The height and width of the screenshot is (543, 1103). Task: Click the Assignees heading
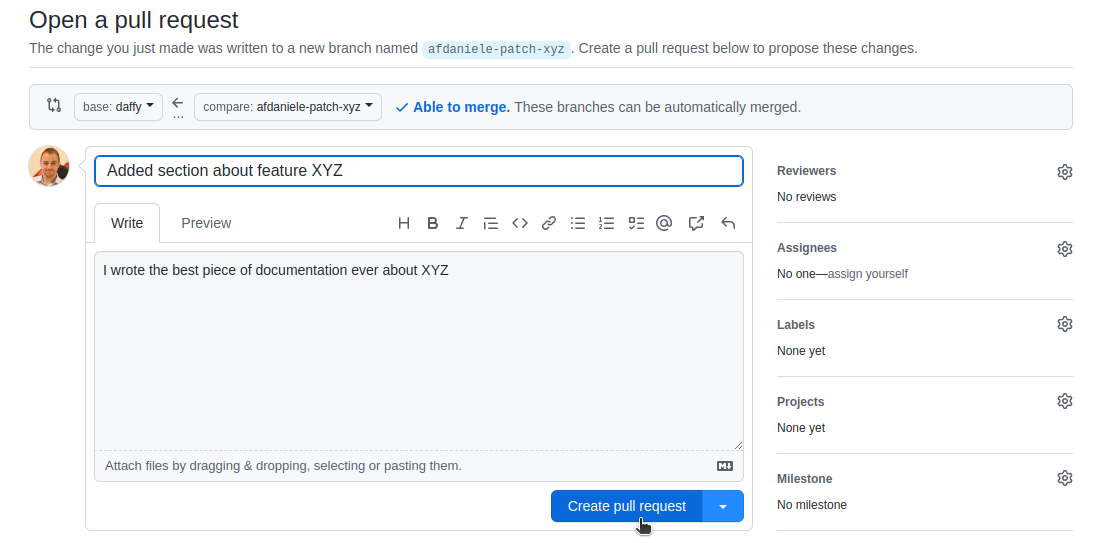click(807, 248)
